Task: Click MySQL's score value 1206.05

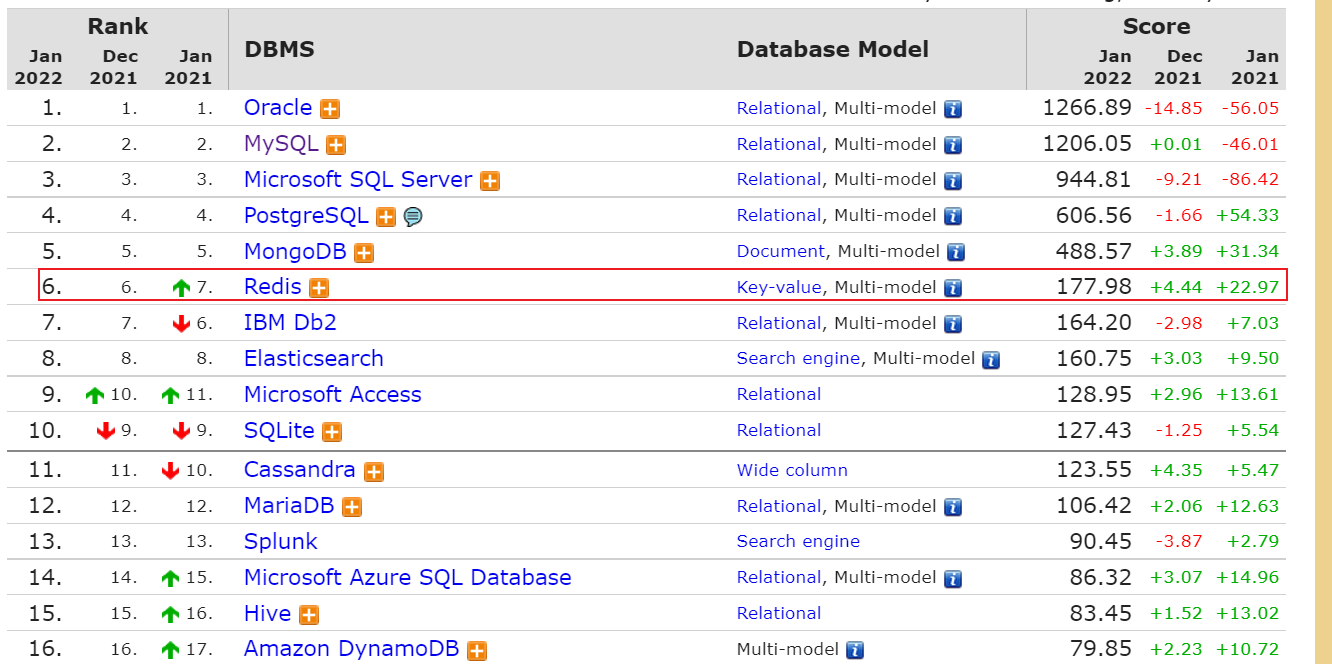Action: coord(1087,144)
